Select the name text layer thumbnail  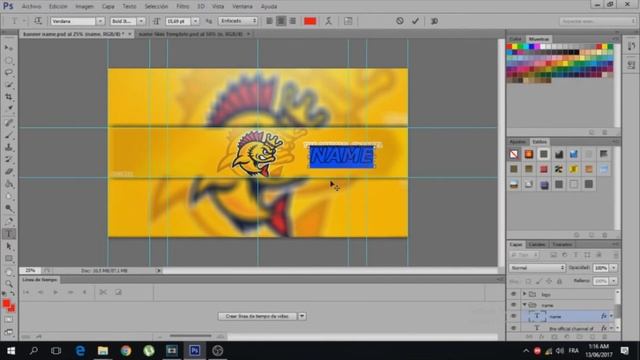(x=537, y=316)
